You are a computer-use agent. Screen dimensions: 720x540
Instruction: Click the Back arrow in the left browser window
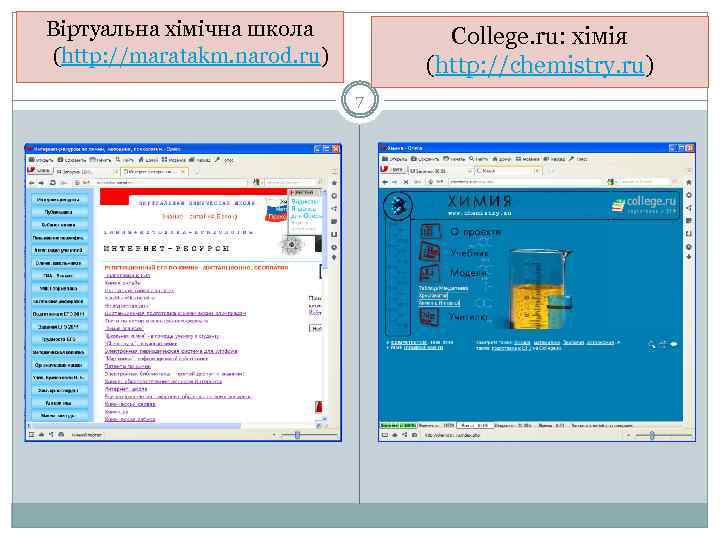click(32, 183)
